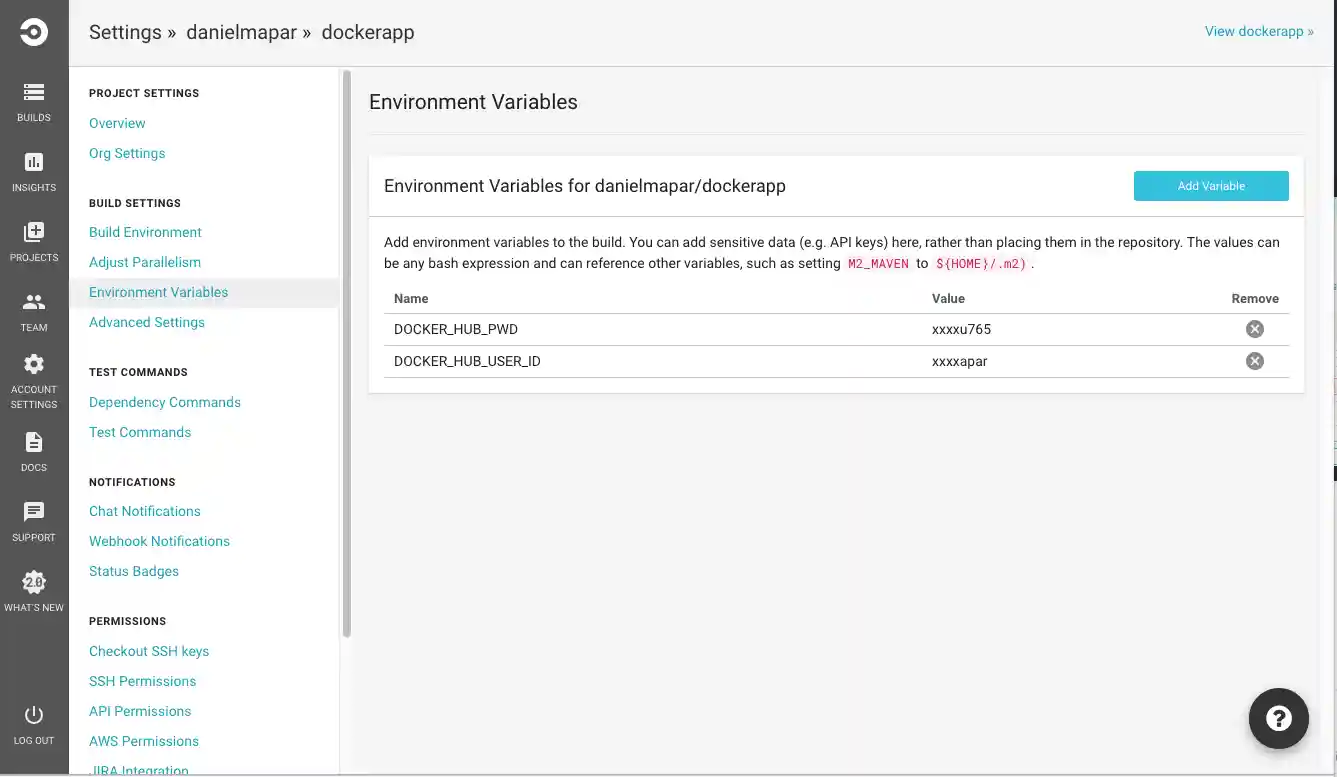Open Chat Notifications settings
The image size is (1337, 777).
144,511
